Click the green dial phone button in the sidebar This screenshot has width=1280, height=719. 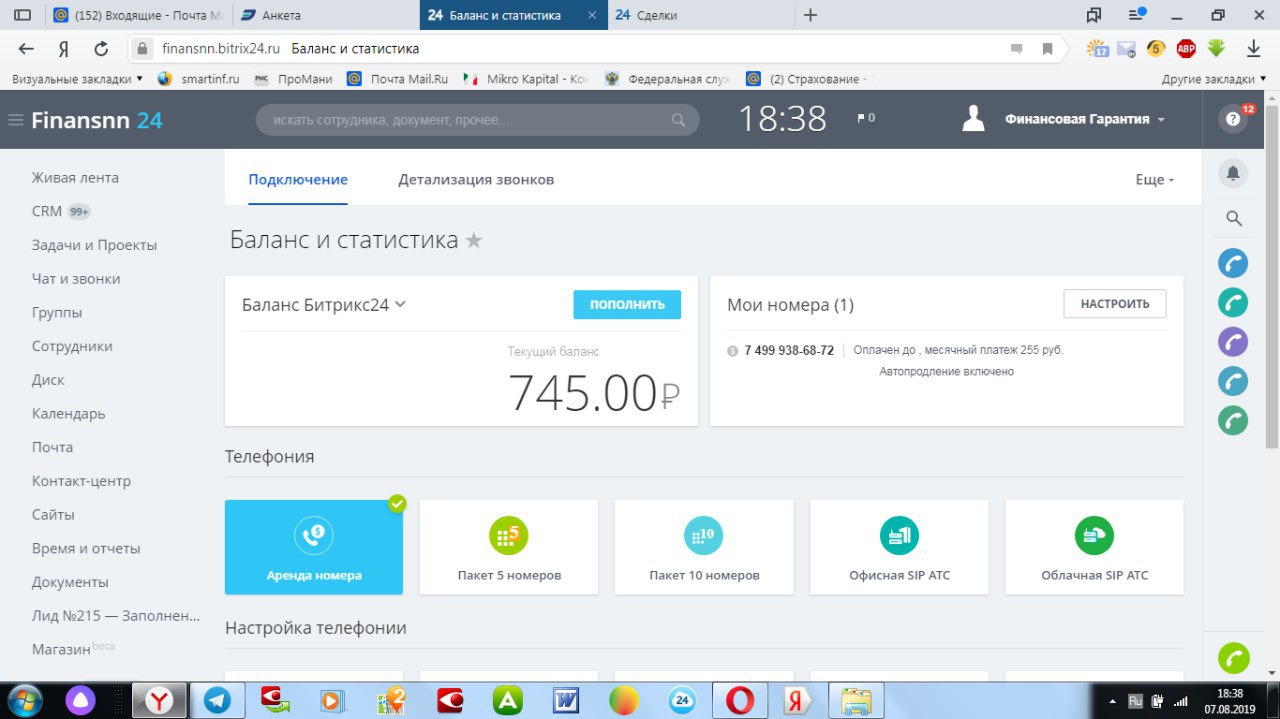pos(1234,658)
